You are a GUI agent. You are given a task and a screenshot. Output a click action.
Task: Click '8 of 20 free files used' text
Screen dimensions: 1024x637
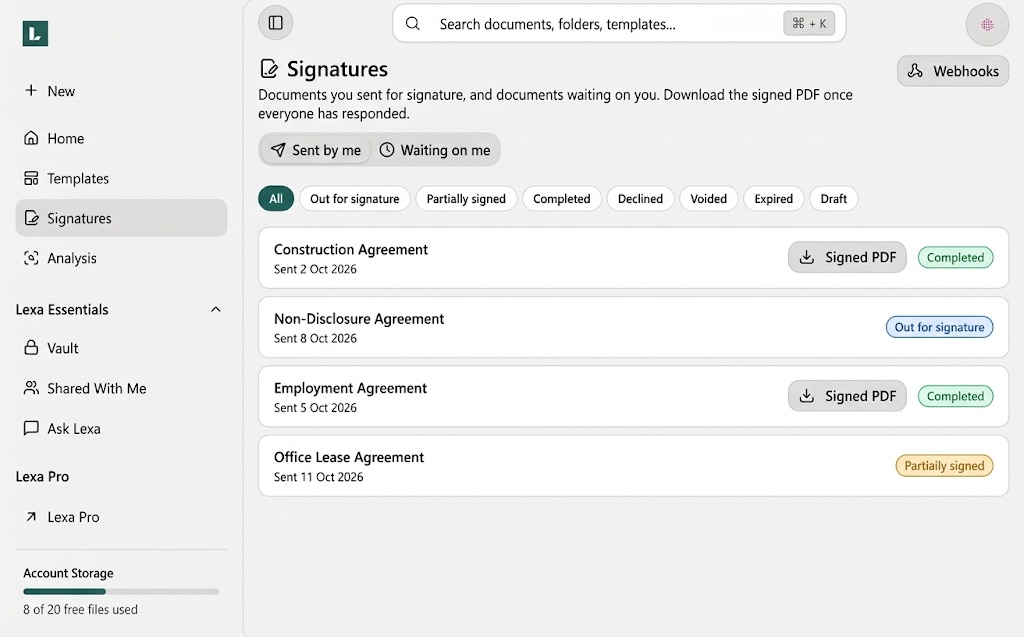click(80, 609)
